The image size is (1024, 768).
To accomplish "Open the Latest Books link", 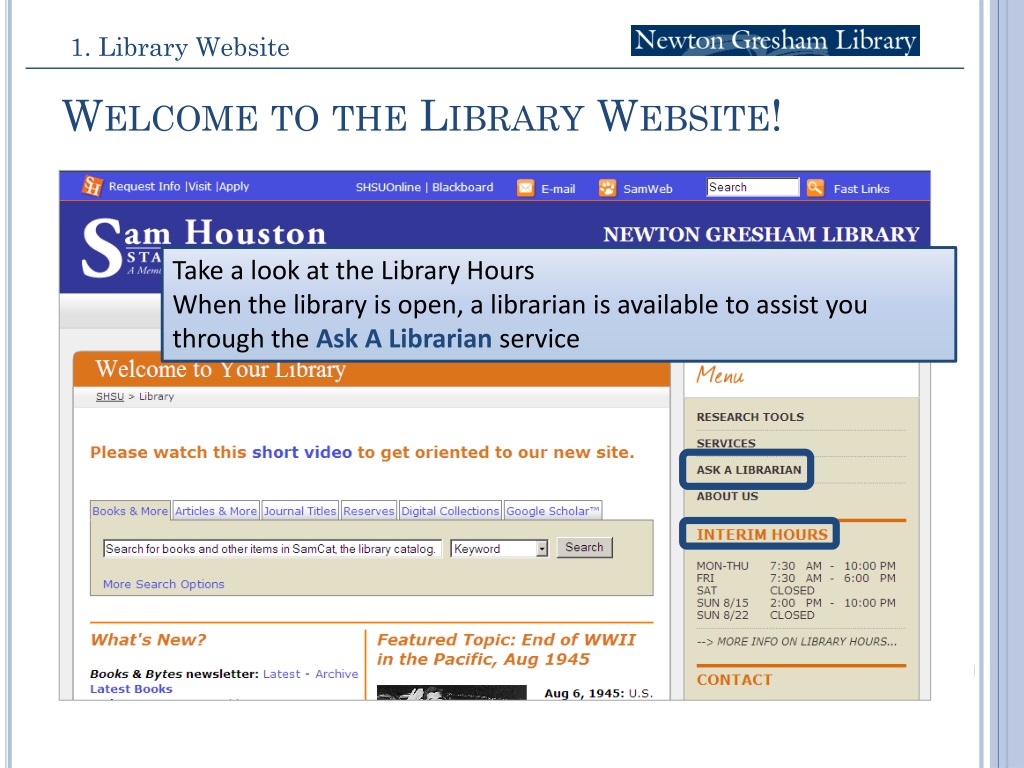I will [131, 689].
